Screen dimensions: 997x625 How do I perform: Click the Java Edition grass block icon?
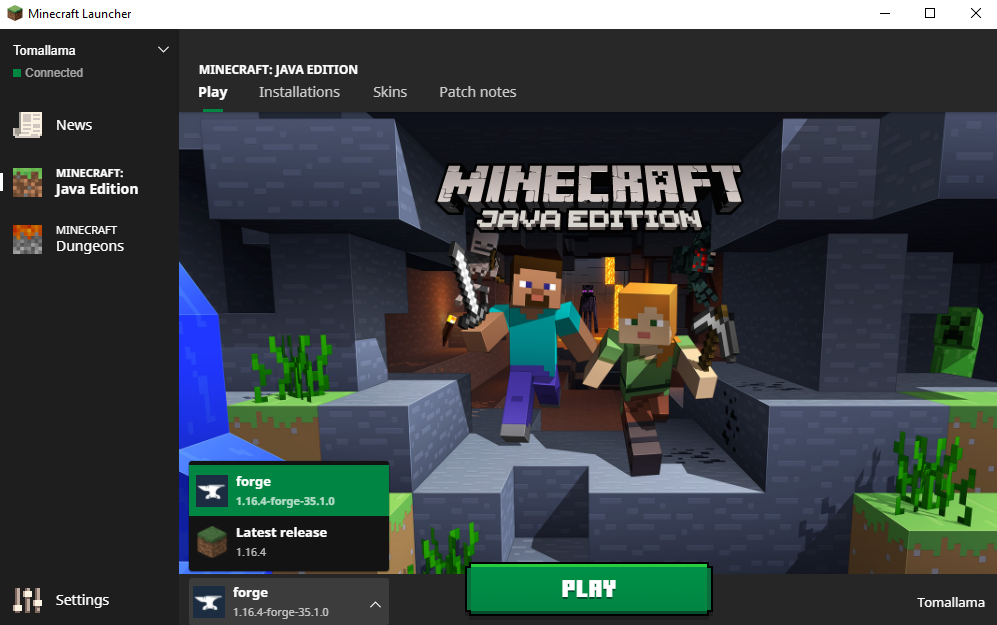[x=27, y=182]
